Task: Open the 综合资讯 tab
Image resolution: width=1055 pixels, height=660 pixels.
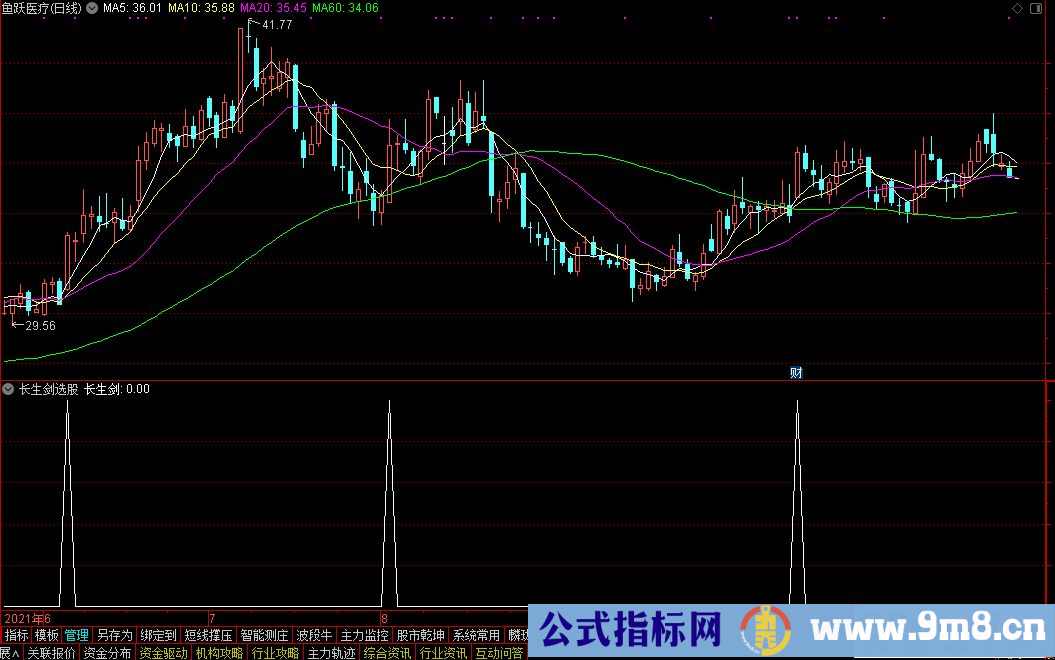Action: (387, 653)
